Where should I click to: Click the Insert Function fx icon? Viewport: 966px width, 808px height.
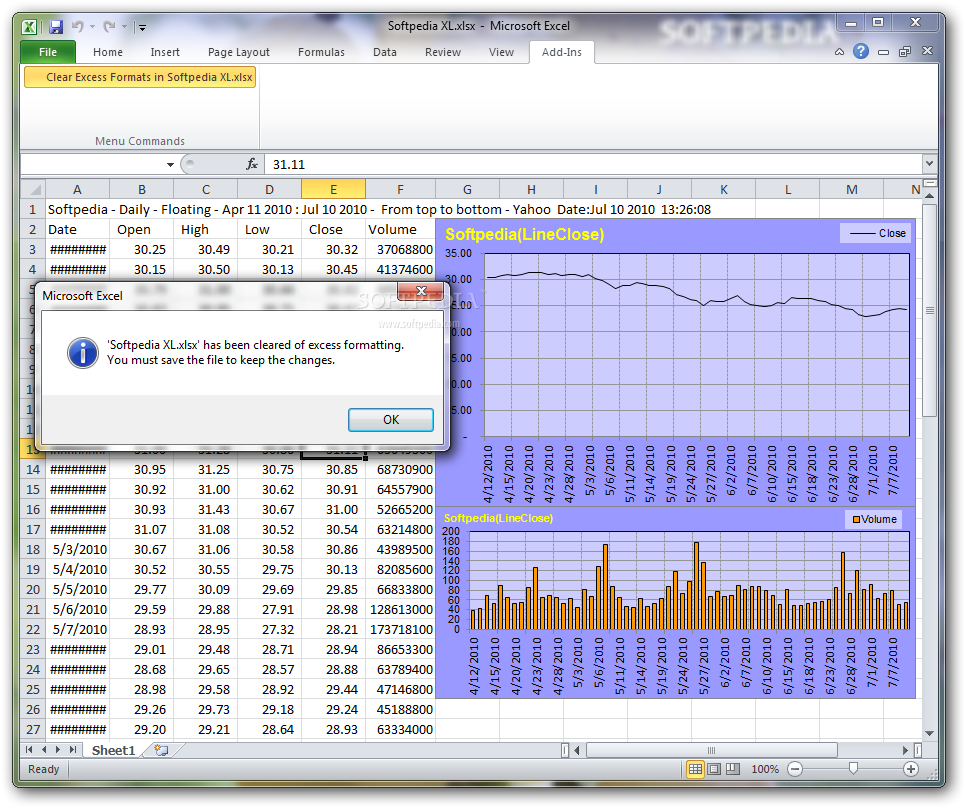[x=252, y=164]
